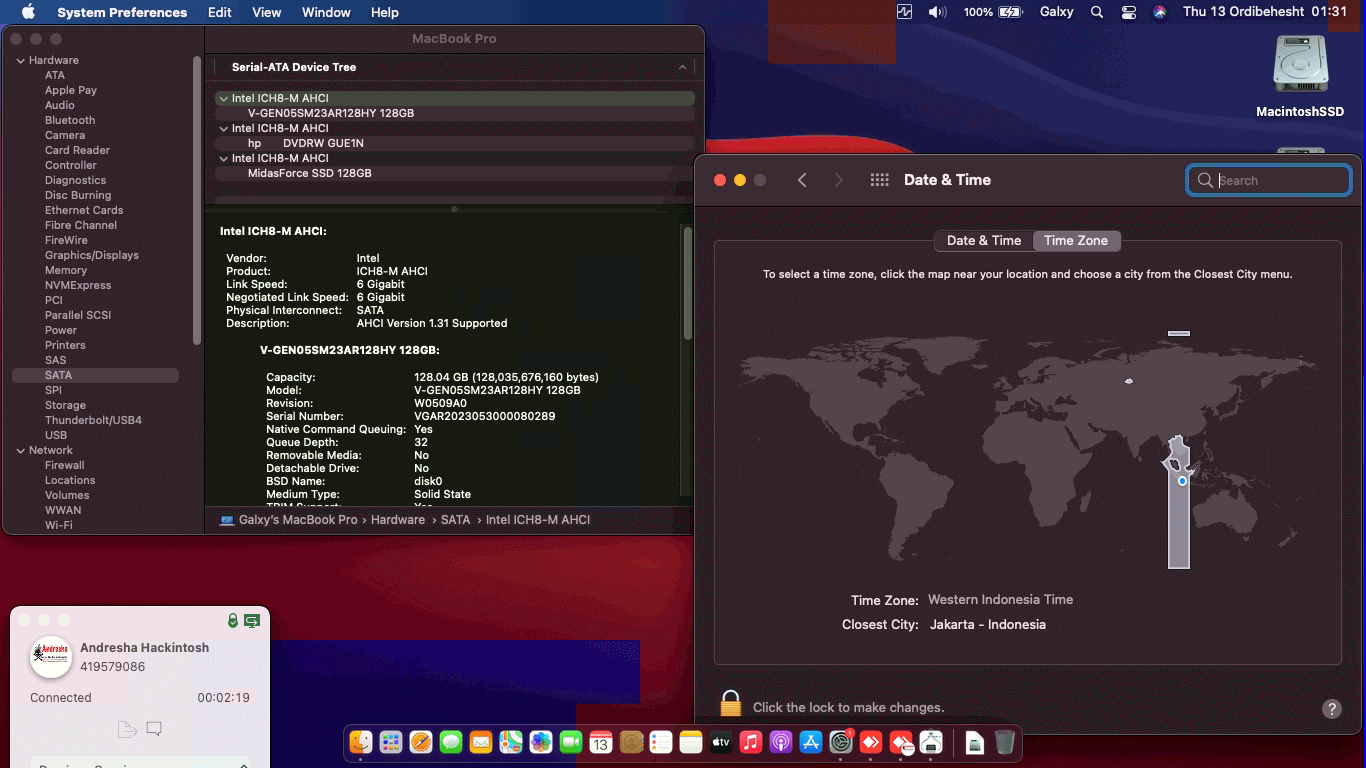Open FaceTime from the Dock
This screenshot has height=768, width=1366.
(x=571, y=742)
